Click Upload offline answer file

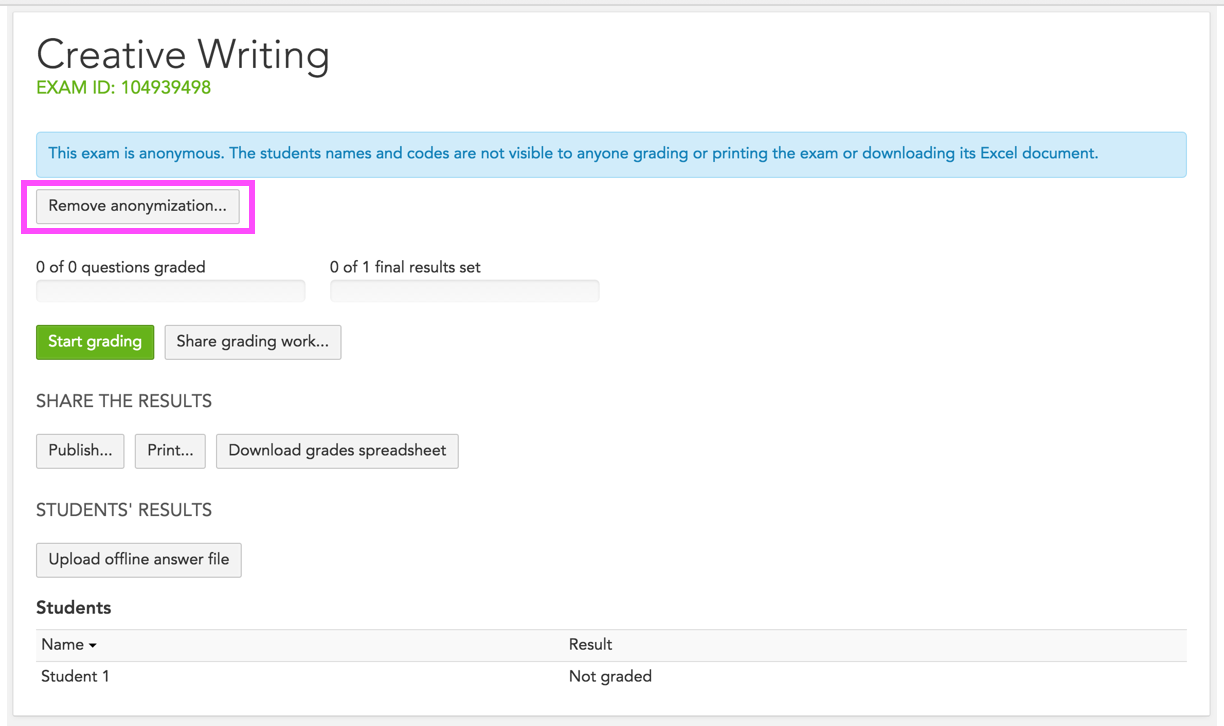pyautogui.click(x=138, y=560)
